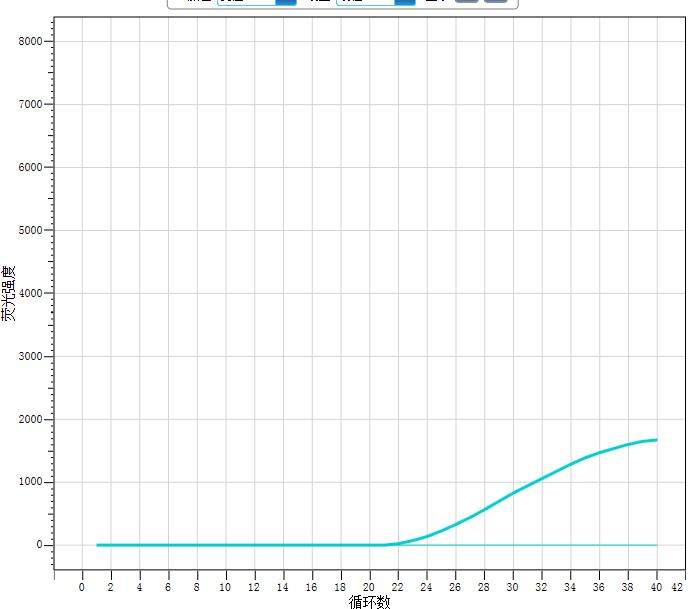Click cycle number 6 on the x-axis
Screen dimensions: 690x609
(x=168, y=587)
